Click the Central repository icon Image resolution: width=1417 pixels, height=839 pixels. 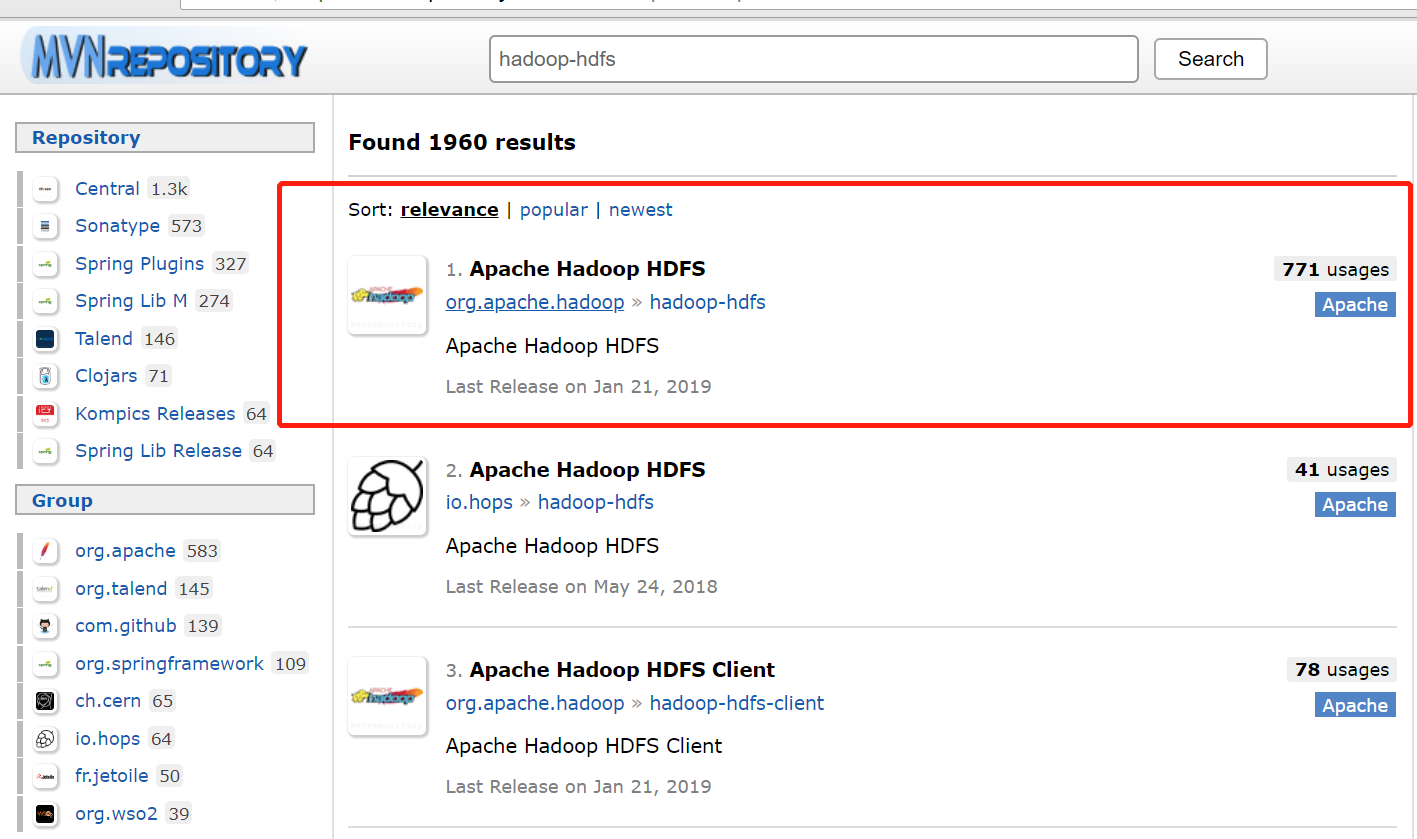(45, 188)
